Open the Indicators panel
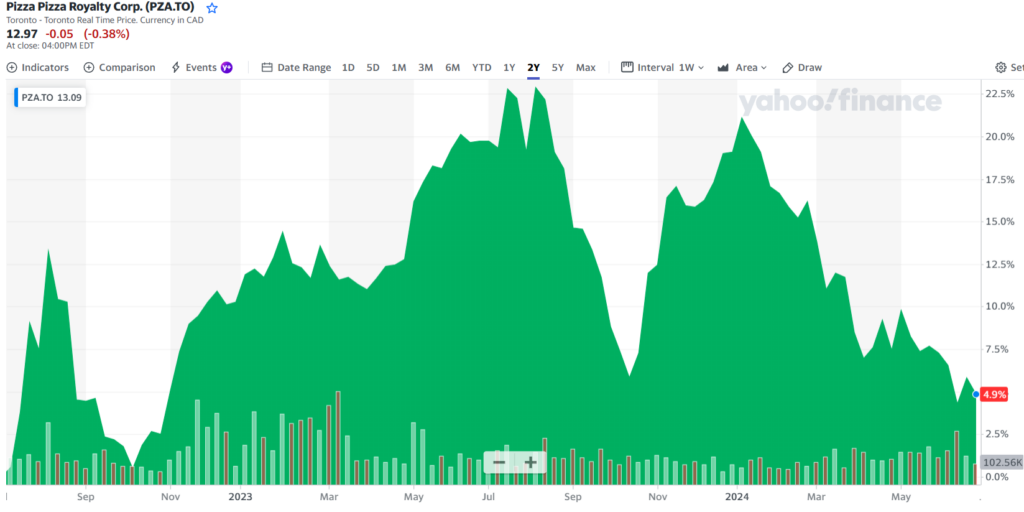This screenshot has width=1024, height=512. (x=38, y=67)
